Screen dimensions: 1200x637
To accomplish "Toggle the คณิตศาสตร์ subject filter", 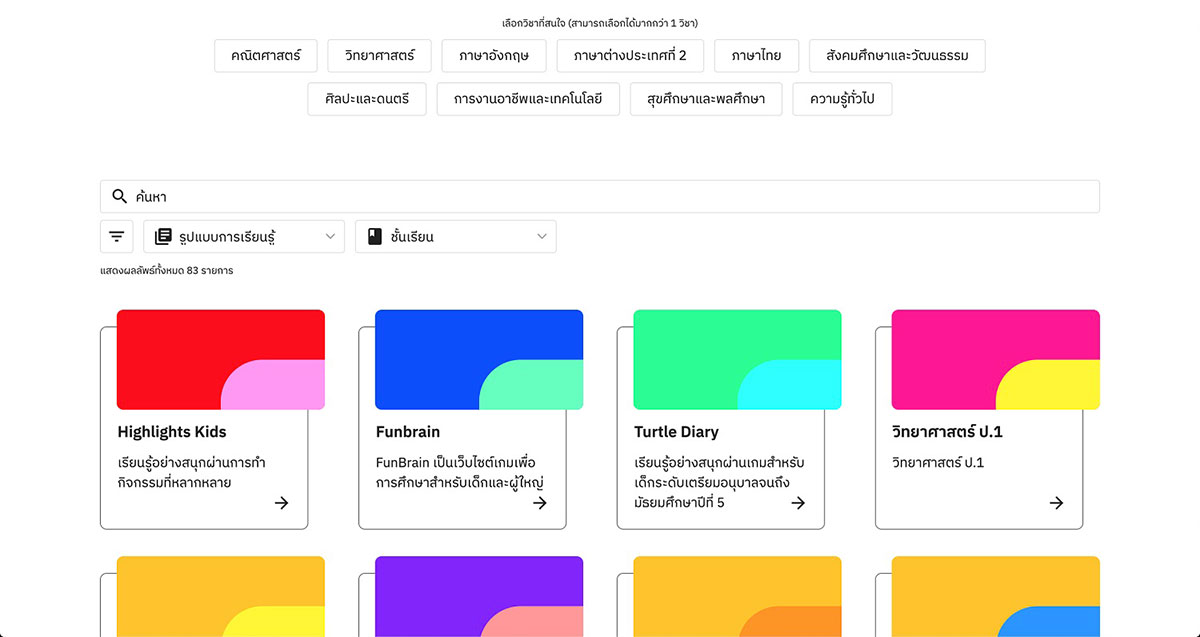I will [x=265, y=56].
